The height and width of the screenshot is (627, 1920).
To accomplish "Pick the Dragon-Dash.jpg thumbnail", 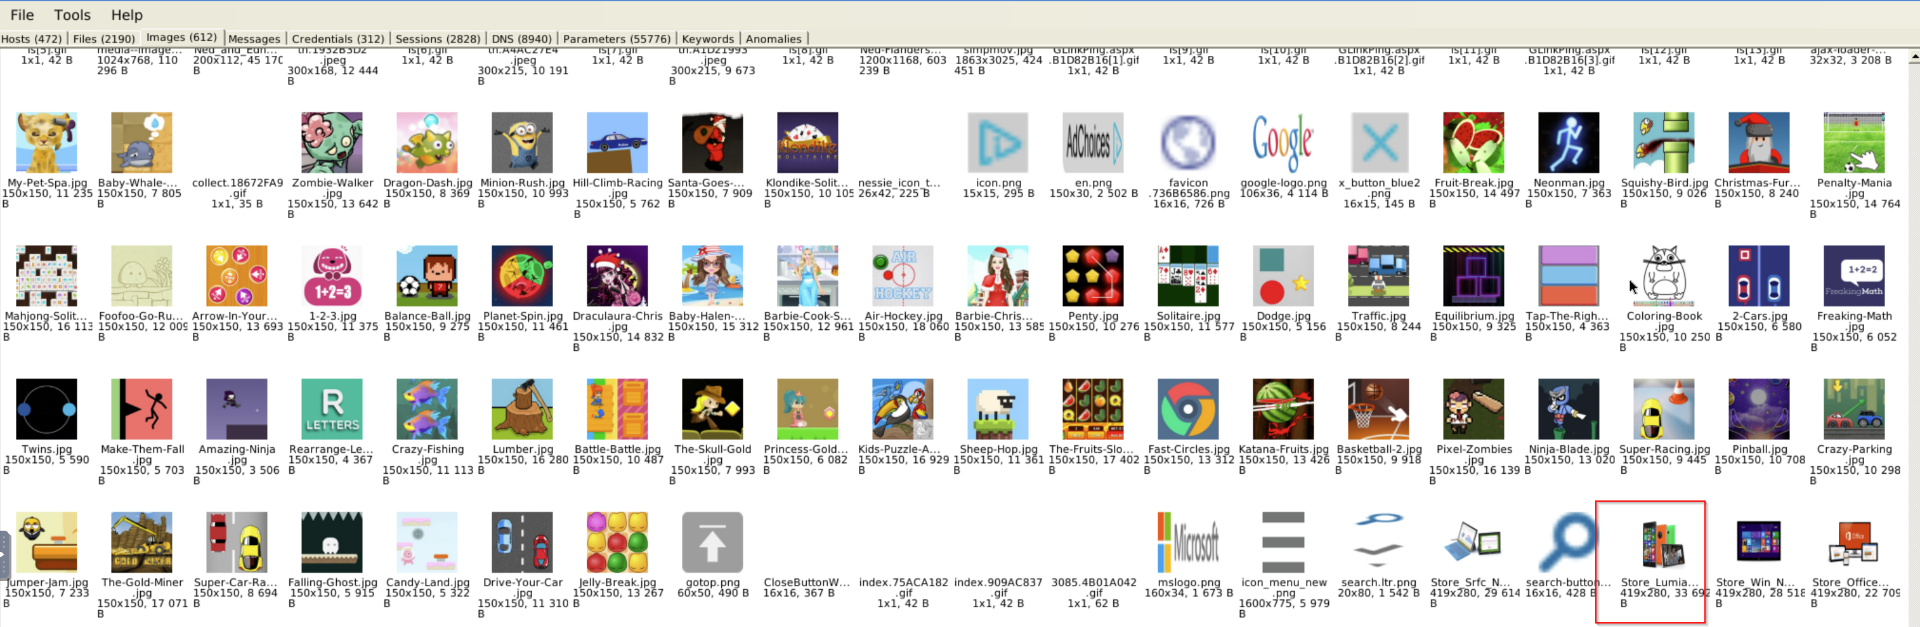I will point(427,143).
